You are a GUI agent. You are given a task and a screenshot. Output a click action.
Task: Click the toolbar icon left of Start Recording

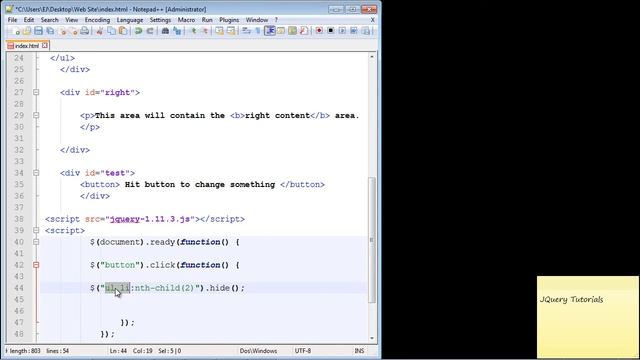[304, 31]
